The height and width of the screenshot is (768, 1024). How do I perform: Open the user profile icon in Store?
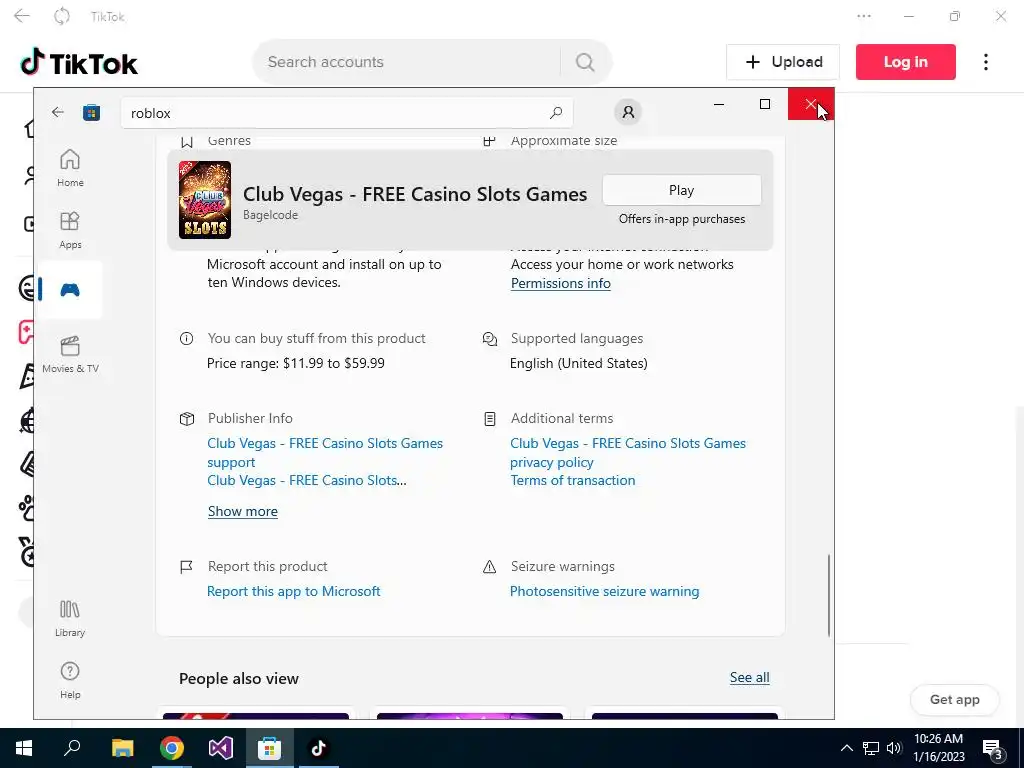[x=628, y=112]
